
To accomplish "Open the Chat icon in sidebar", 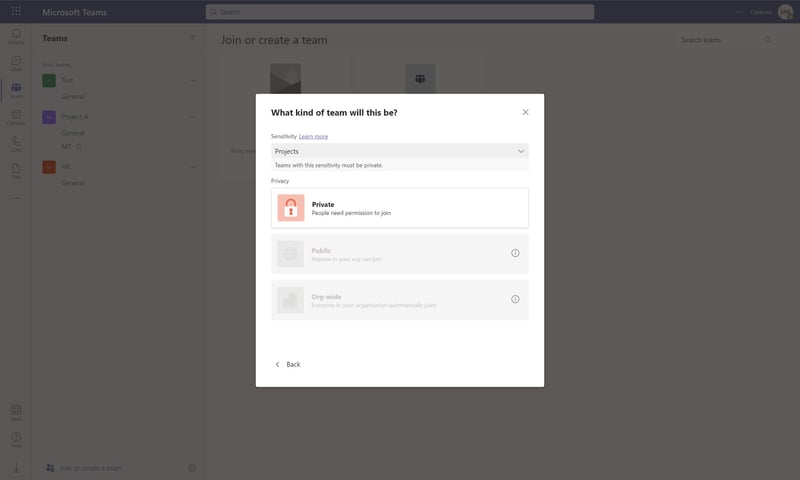I will [x=16, y=63].
